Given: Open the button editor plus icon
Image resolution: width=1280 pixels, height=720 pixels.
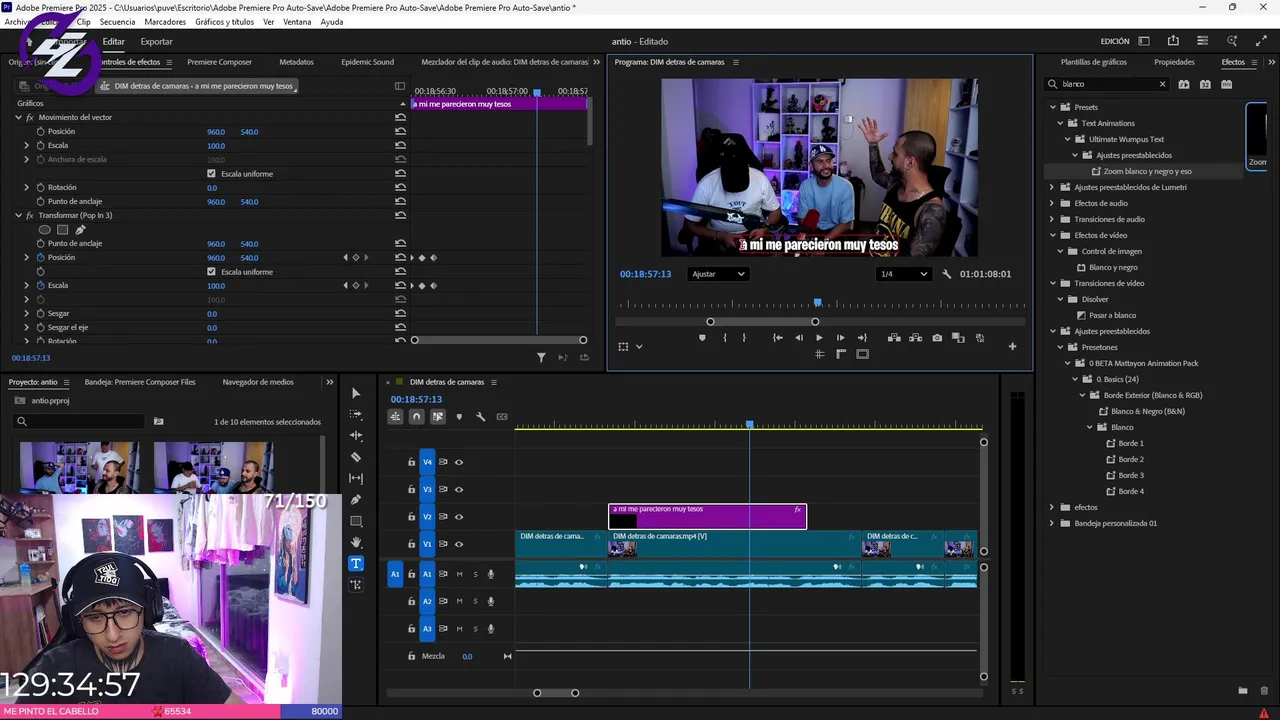Looking at the screenshot, I should point(1012,347).
